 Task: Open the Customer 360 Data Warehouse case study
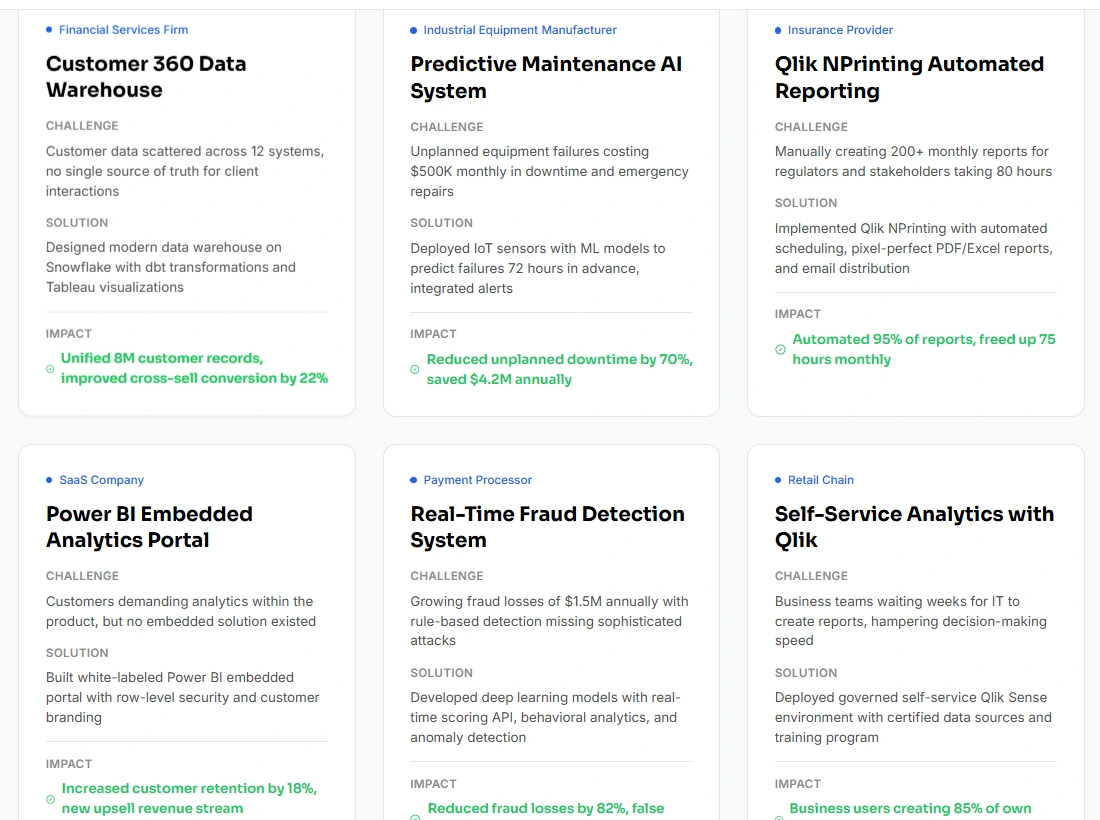click(x=146, y=77)
